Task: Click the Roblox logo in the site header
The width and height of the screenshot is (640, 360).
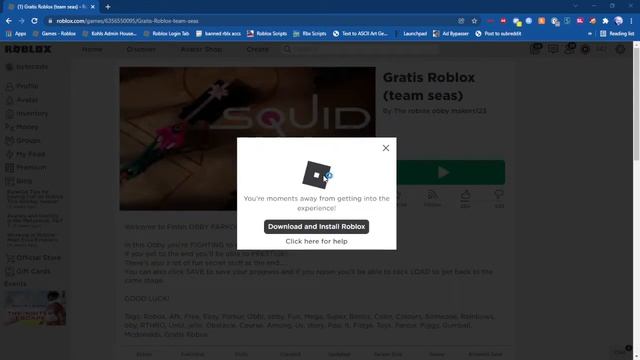Action: pos(28,49)
